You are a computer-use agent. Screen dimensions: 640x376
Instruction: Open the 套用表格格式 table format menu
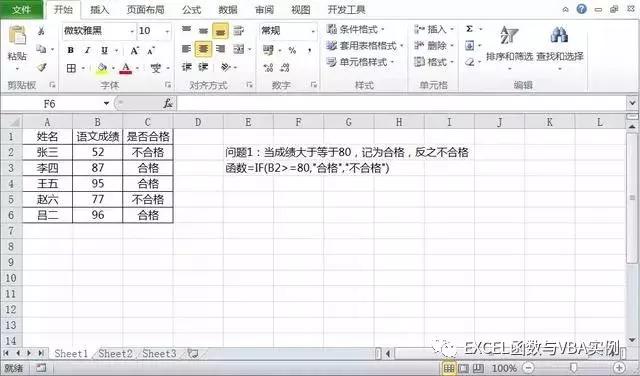click(364, 46)
